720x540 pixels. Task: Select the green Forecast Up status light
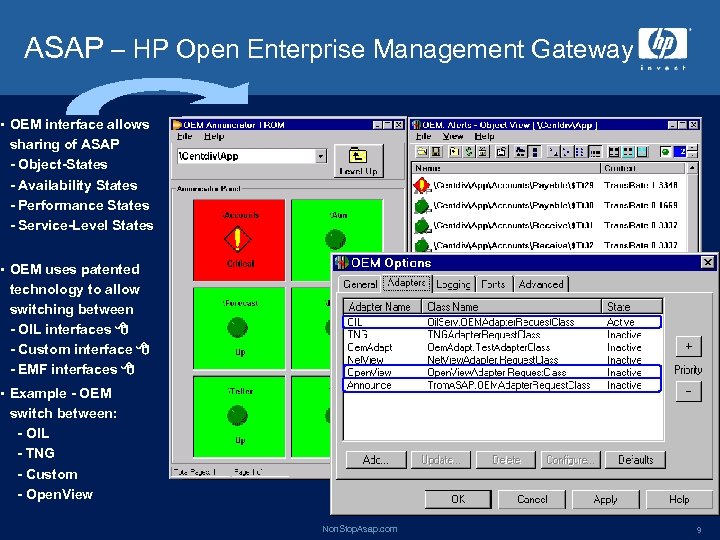238,327
